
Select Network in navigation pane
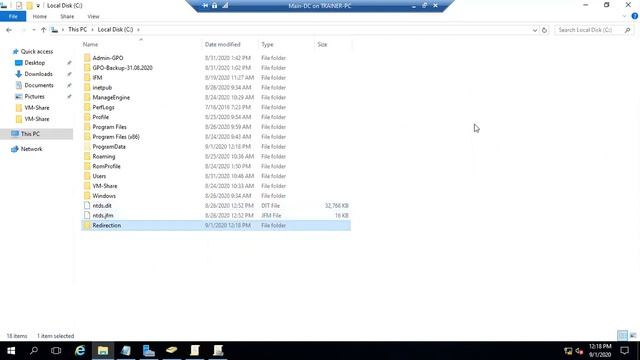pyautogui.click(x=31, y=149)
